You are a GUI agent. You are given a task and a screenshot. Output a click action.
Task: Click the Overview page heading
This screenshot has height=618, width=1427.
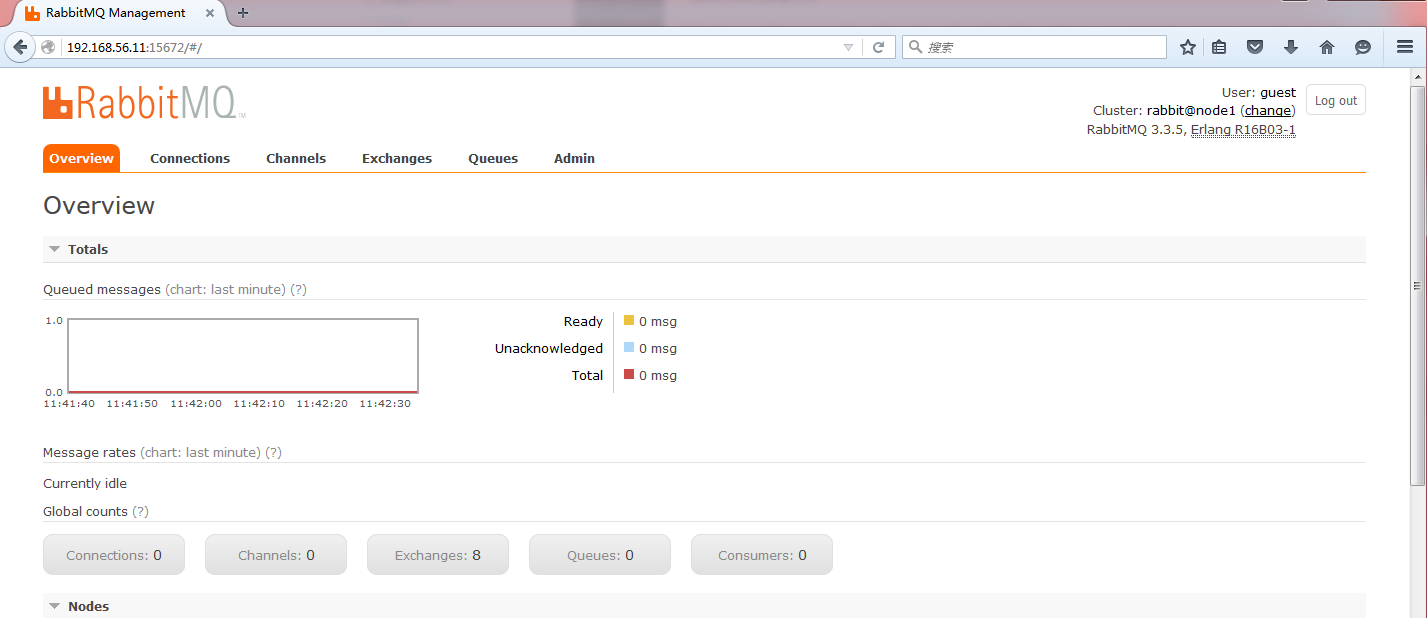[99, 206]
